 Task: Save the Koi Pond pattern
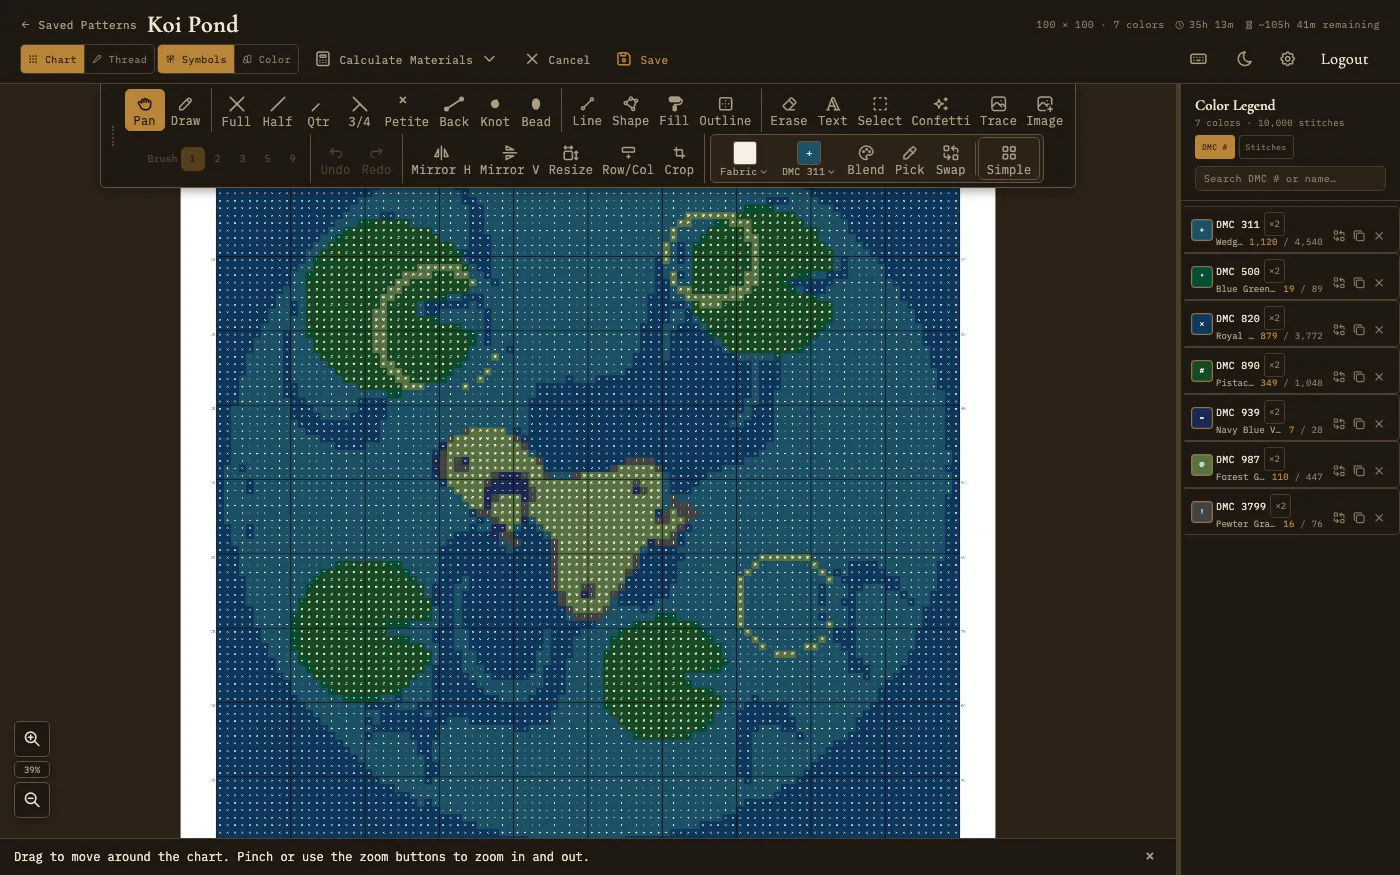[642, 59]
